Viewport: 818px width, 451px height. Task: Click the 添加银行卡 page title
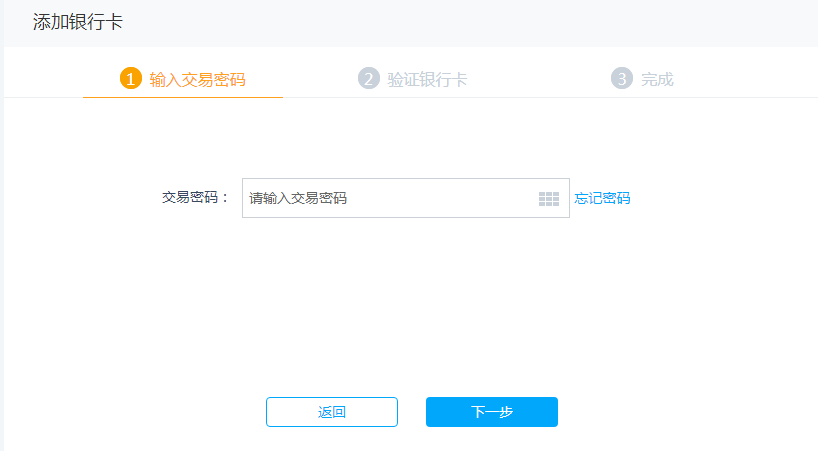point(78,22)
